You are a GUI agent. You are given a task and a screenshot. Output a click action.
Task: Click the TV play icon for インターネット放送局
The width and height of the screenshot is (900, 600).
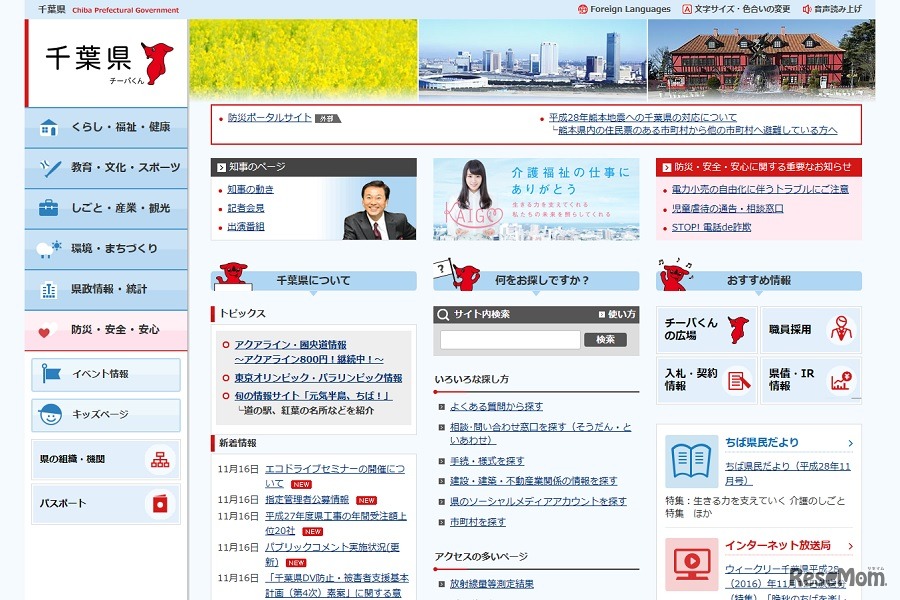click(690, 562)
